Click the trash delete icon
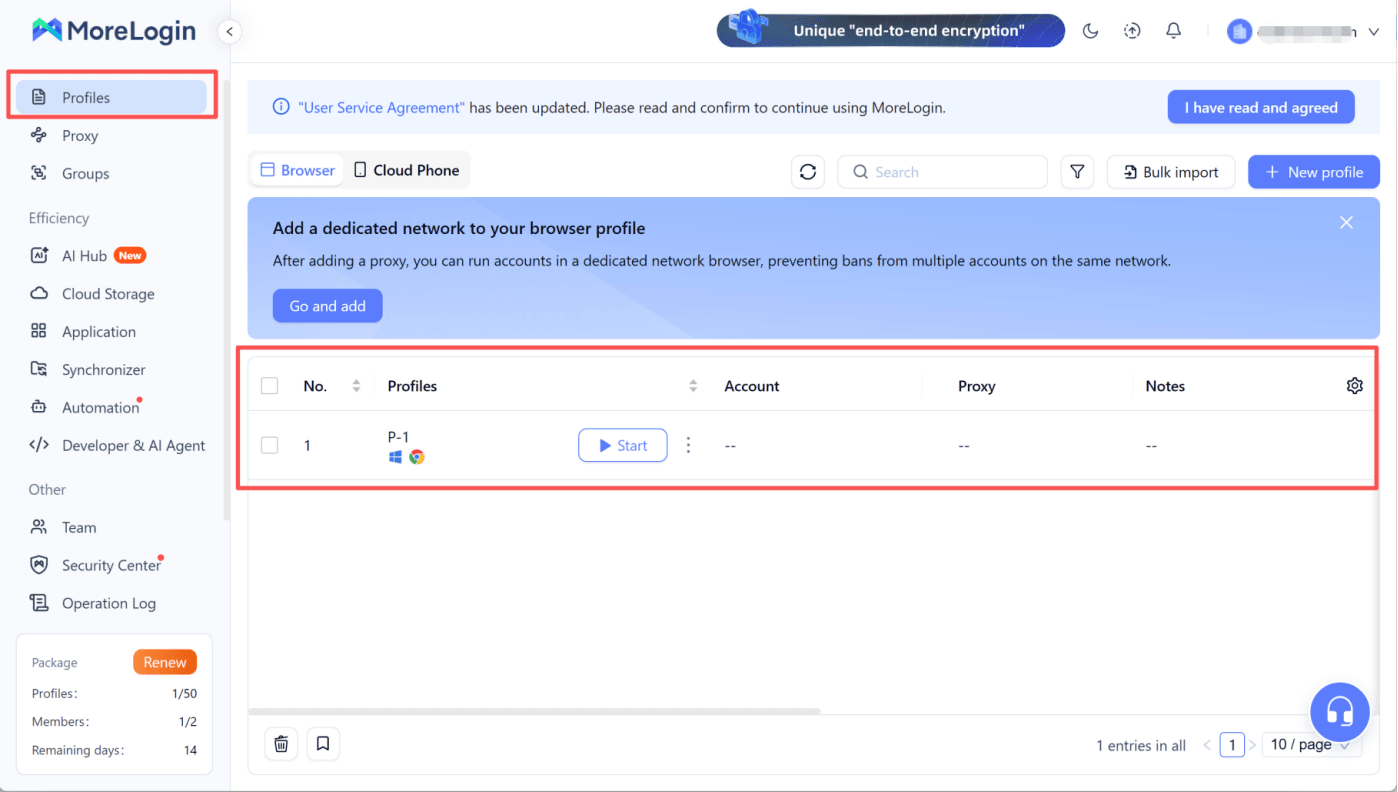 coord(282,744)
